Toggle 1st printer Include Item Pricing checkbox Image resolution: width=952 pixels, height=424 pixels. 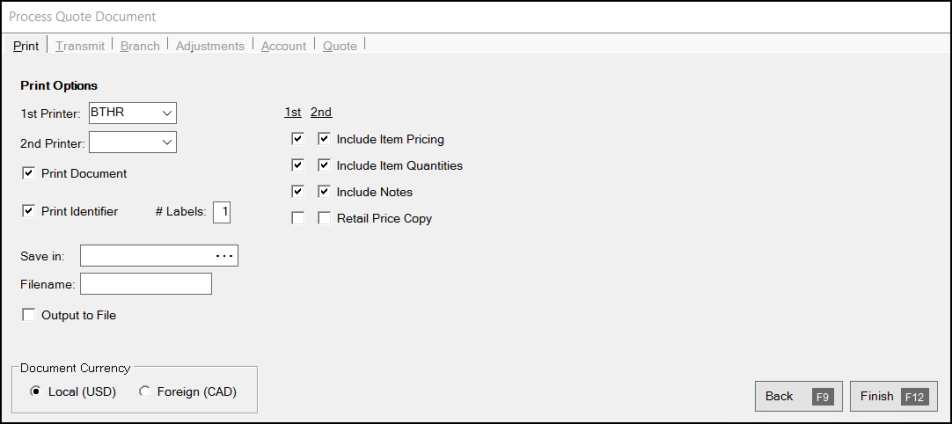tap(298, 139)
